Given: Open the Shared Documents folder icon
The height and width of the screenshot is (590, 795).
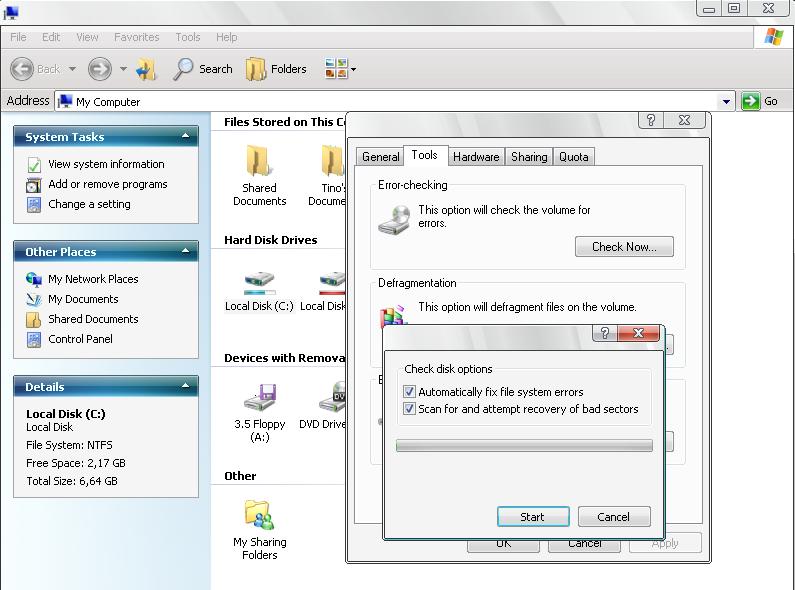Looking at the screenshot, I should [259, 162].
